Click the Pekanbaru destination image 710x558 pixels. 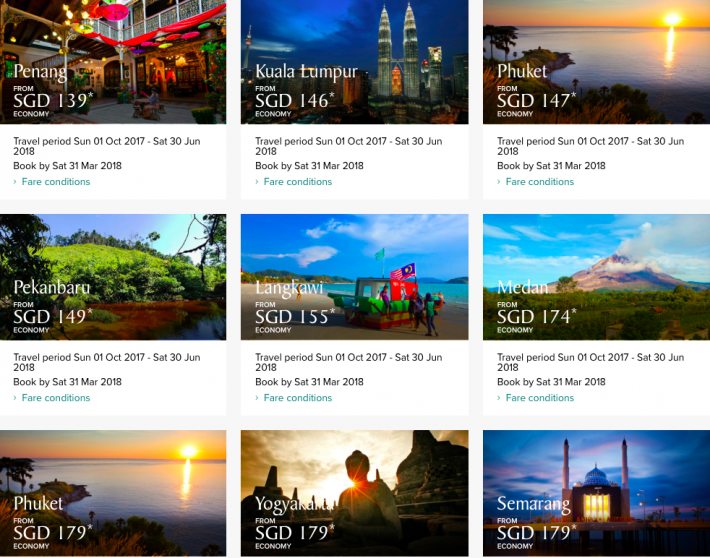point(113,276)
